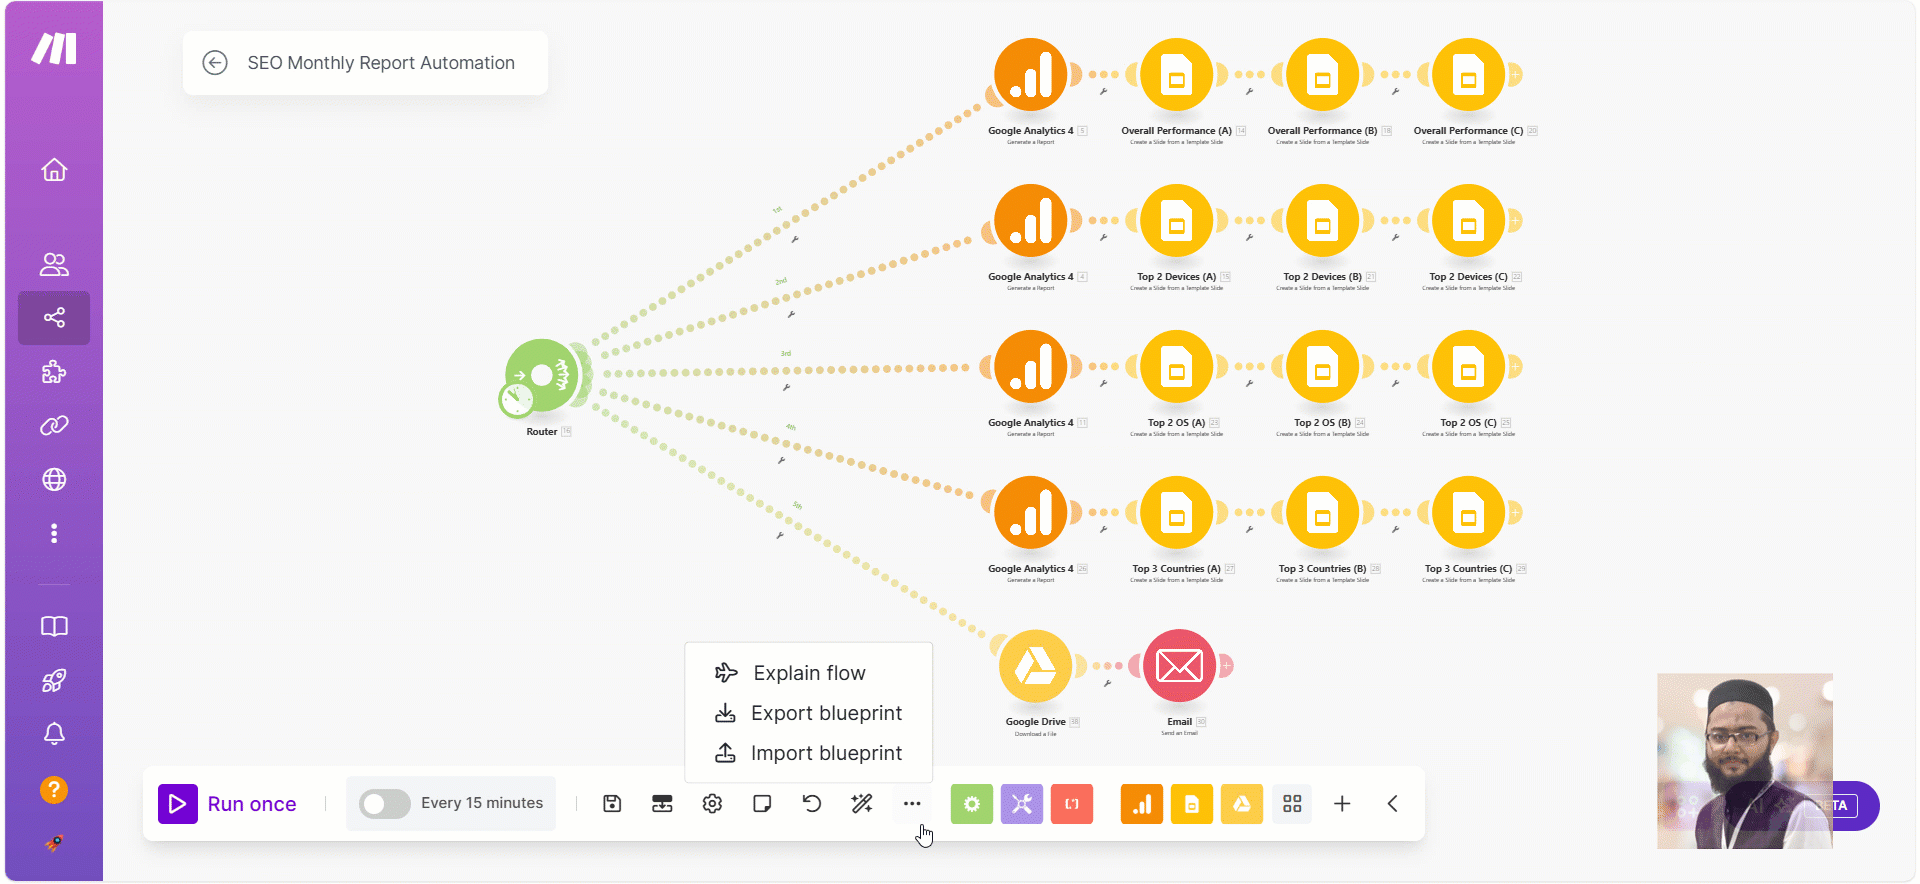The image size is (1920, 884).
Task: Click the green tools favorites swatch
Action: tap(972, 804)
